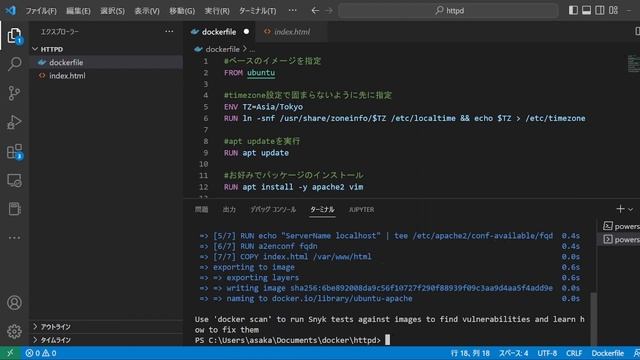Viewport: 640px width, 360px height.
Task: Close dockerfile tab via unsaved dot
Action: (246, 31)
